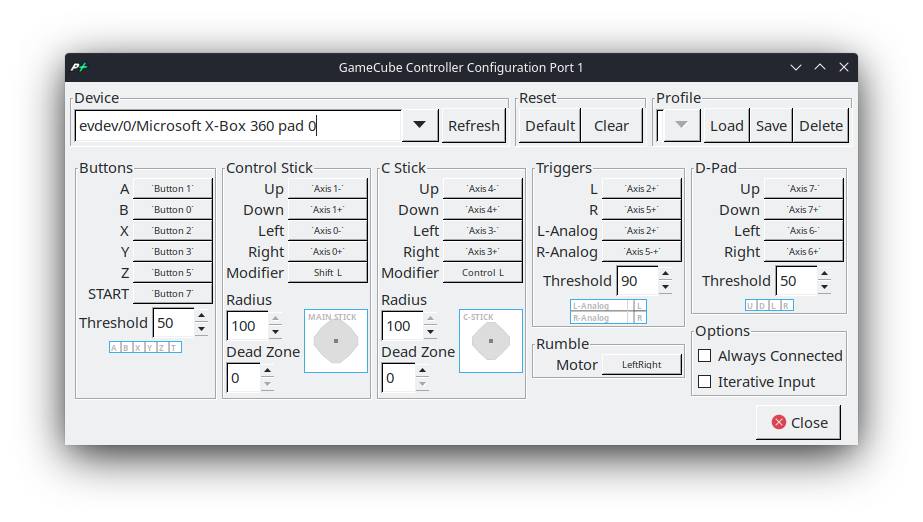Screen dimensions: 923x522
Task: Change Control Stick Right binding 'Axis 0+'
Action: 327,251
